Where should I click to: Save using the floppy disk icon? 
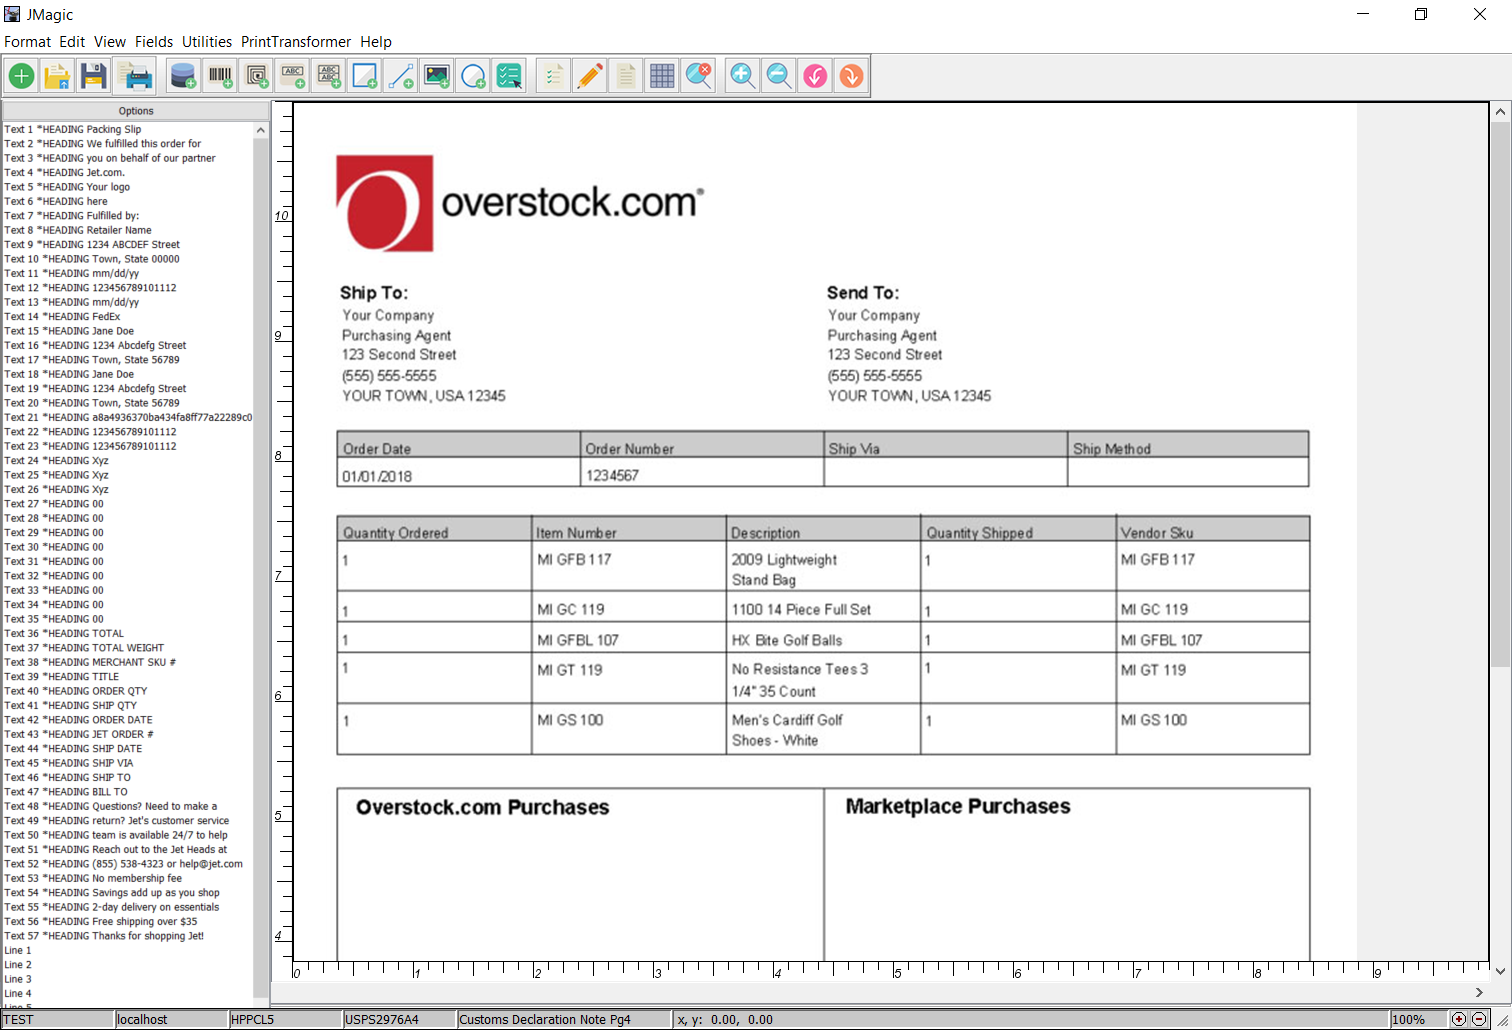[x=94, y=76]
